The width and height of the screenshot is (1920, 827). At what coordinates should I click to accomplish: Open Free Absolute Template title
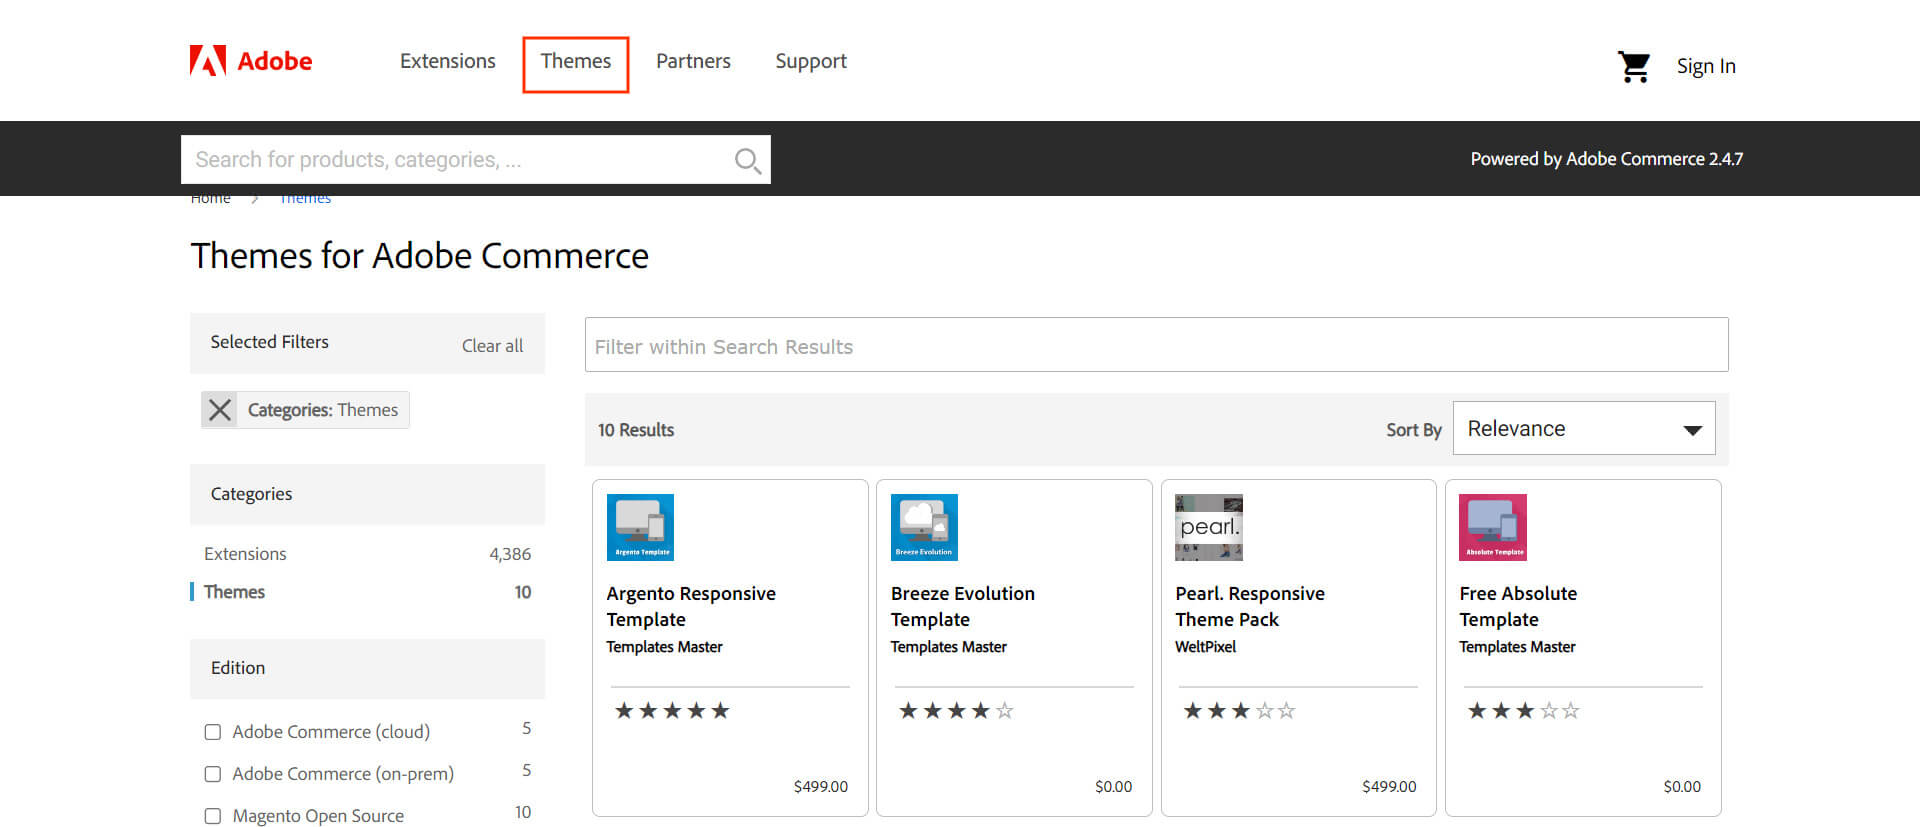coord(1518,606)
